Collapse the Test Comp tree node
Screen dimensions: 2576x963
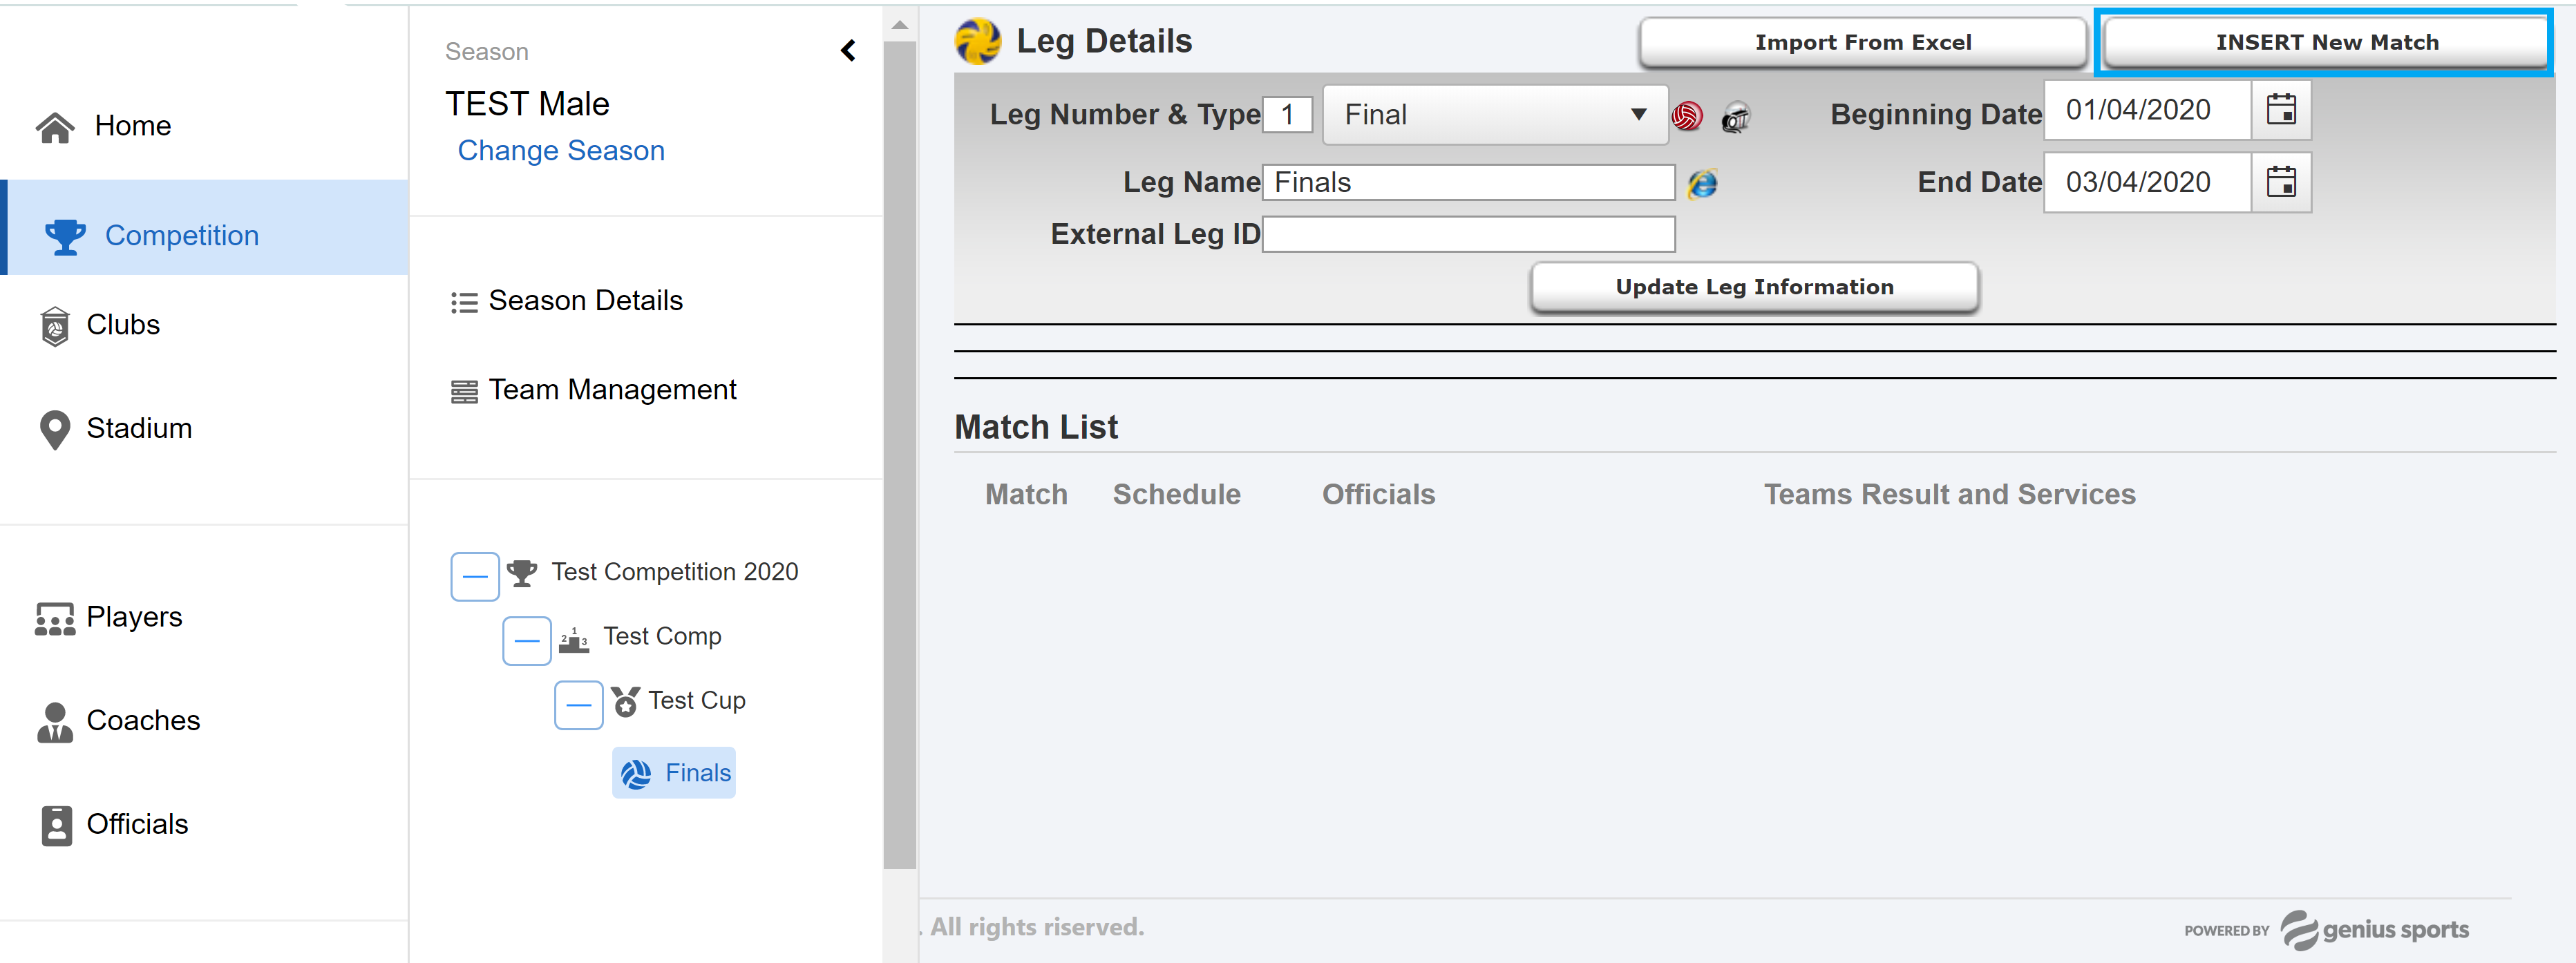click(527, 640)
